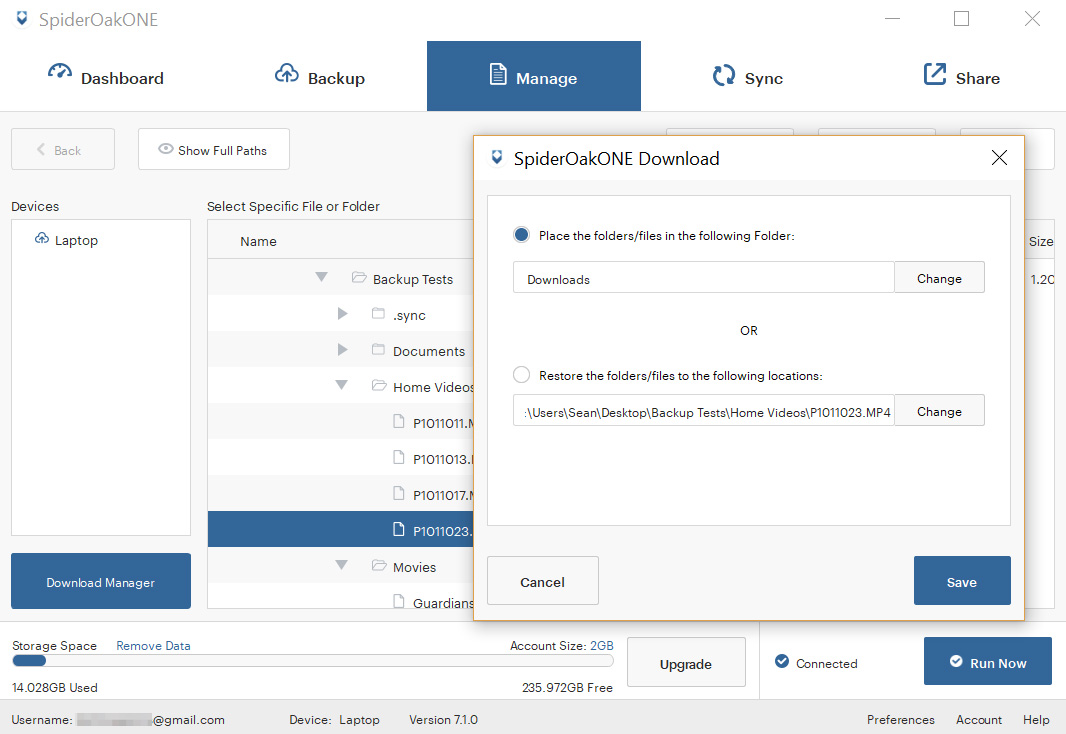Click the eye icon beside Show Full Paths
The width and height of the screenshot is (1066, 734).
tap(165, 149)
